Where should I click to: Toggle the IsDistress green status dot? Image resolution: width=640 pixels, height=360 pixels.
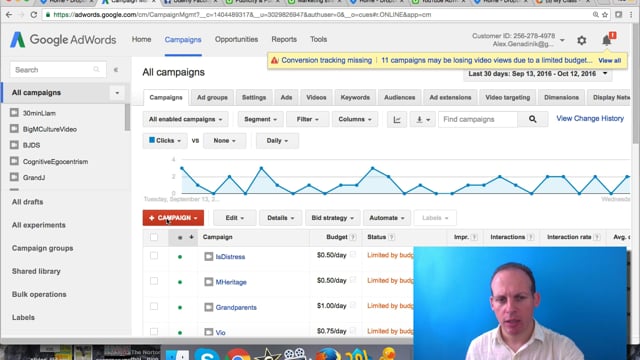180,257
